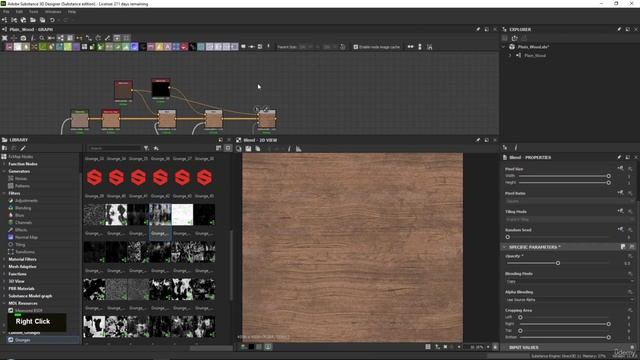This screenshot has width=640, height=360.
Task: Click inheritance icon beside Pixel Size
Action: click(620, 169)
